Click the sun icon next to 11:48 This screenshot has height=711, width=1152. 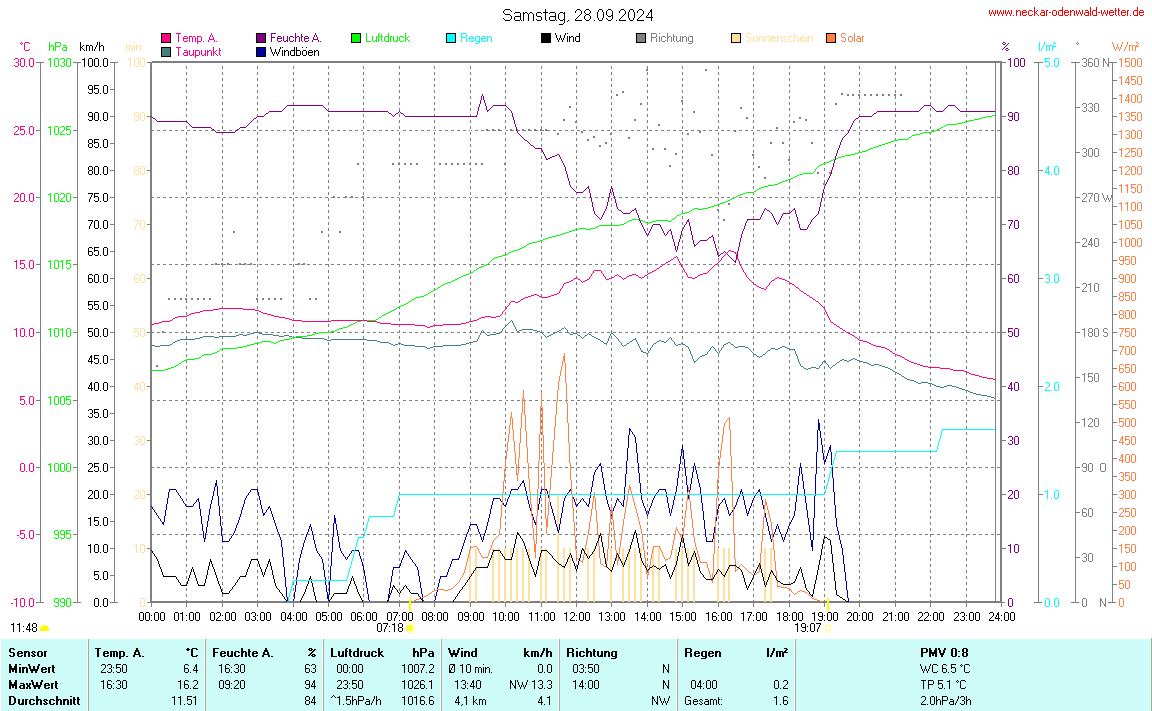pyautogui.click(x=44, y=628)
